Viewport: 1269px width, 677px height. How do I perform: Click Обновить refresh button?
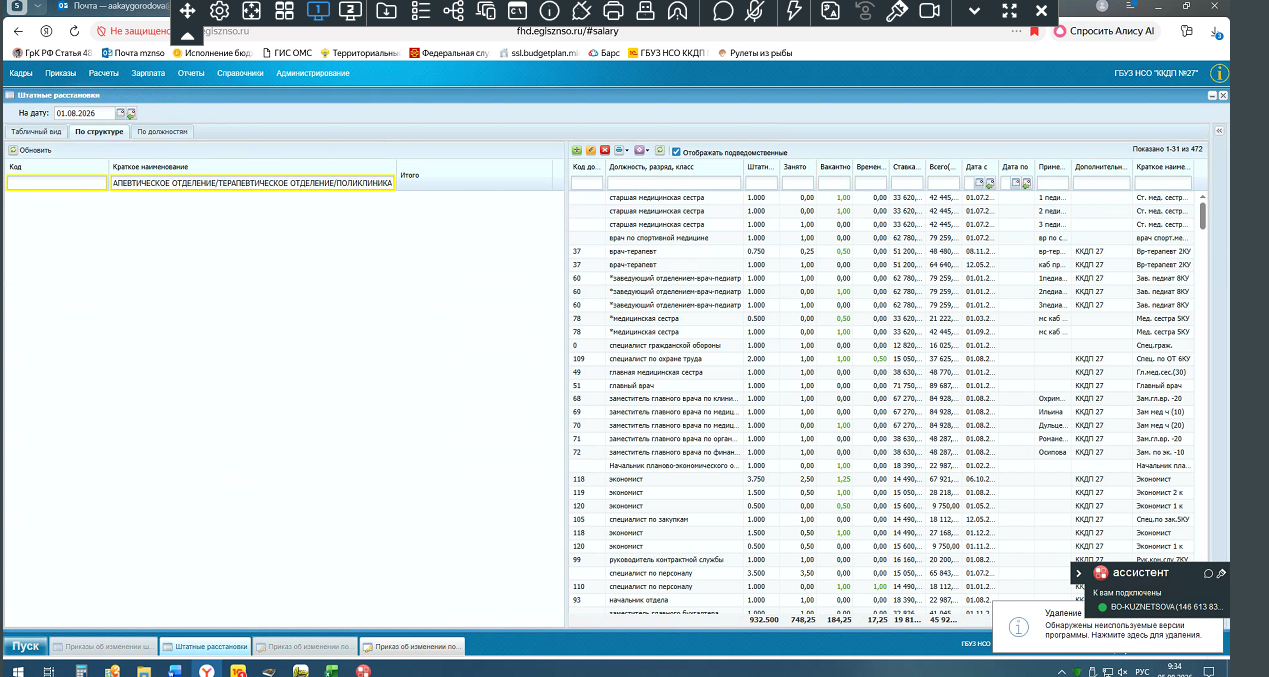tap(29, 150)
